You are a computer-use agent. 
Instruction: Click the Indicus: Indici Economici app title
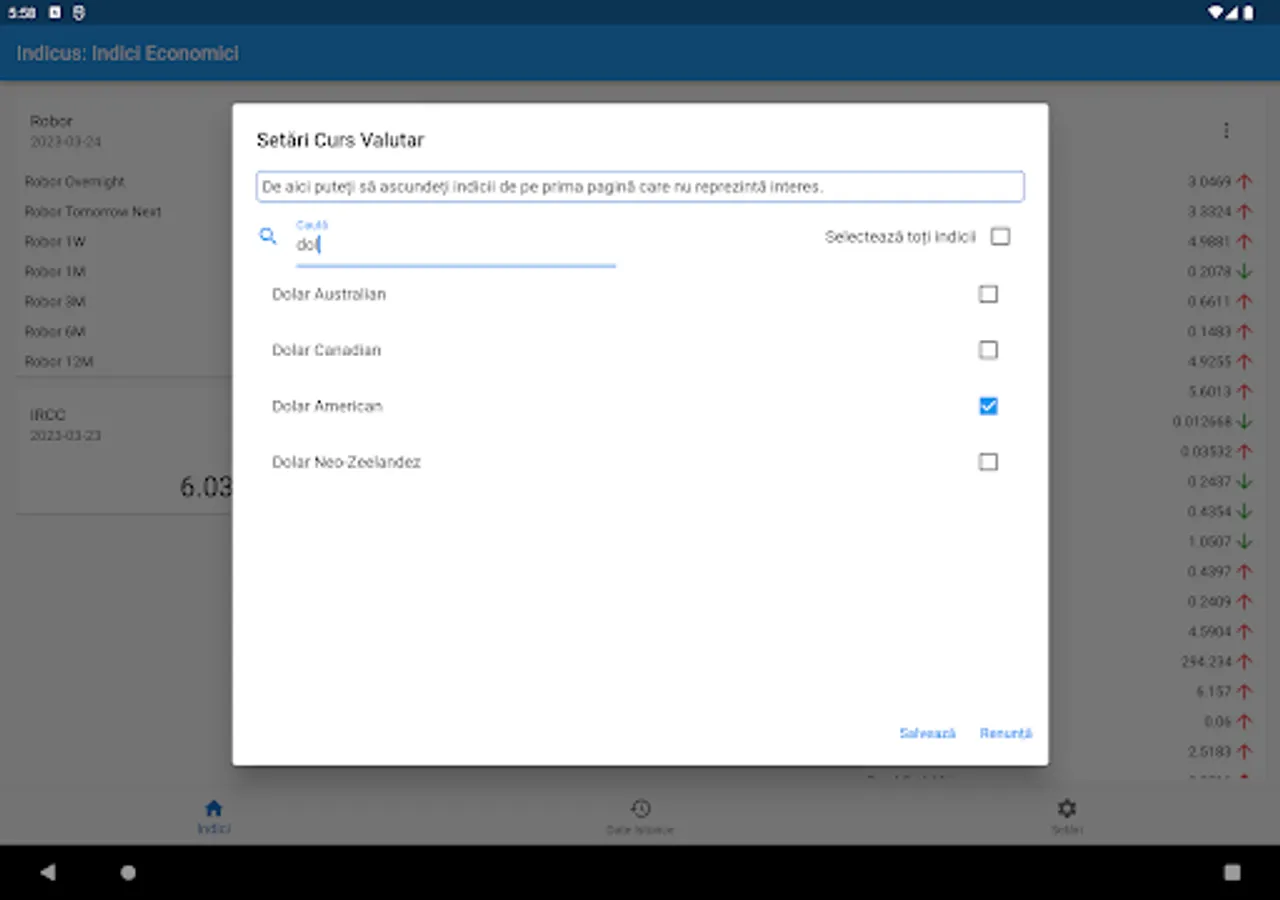127,53
